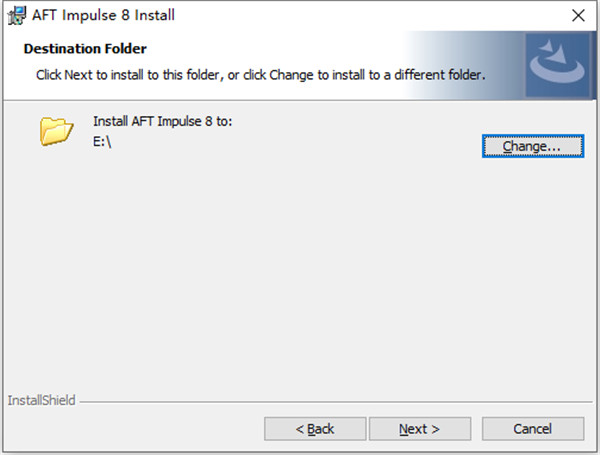Click the InstallShield brand label
This screenshot has height=455, width=600.
click(41, 401)
